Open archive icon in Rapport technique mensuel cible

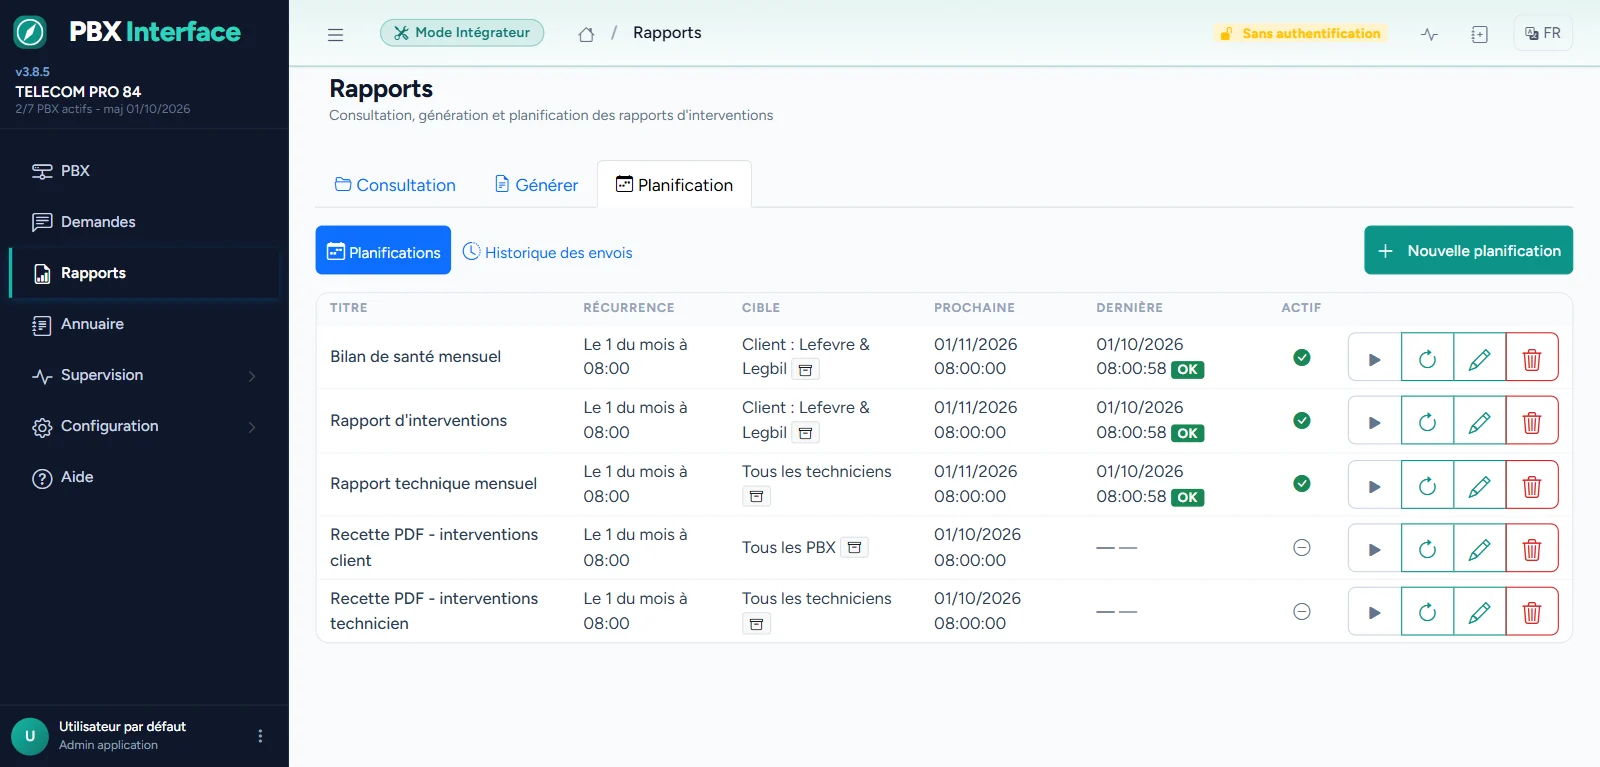(757, 497)
